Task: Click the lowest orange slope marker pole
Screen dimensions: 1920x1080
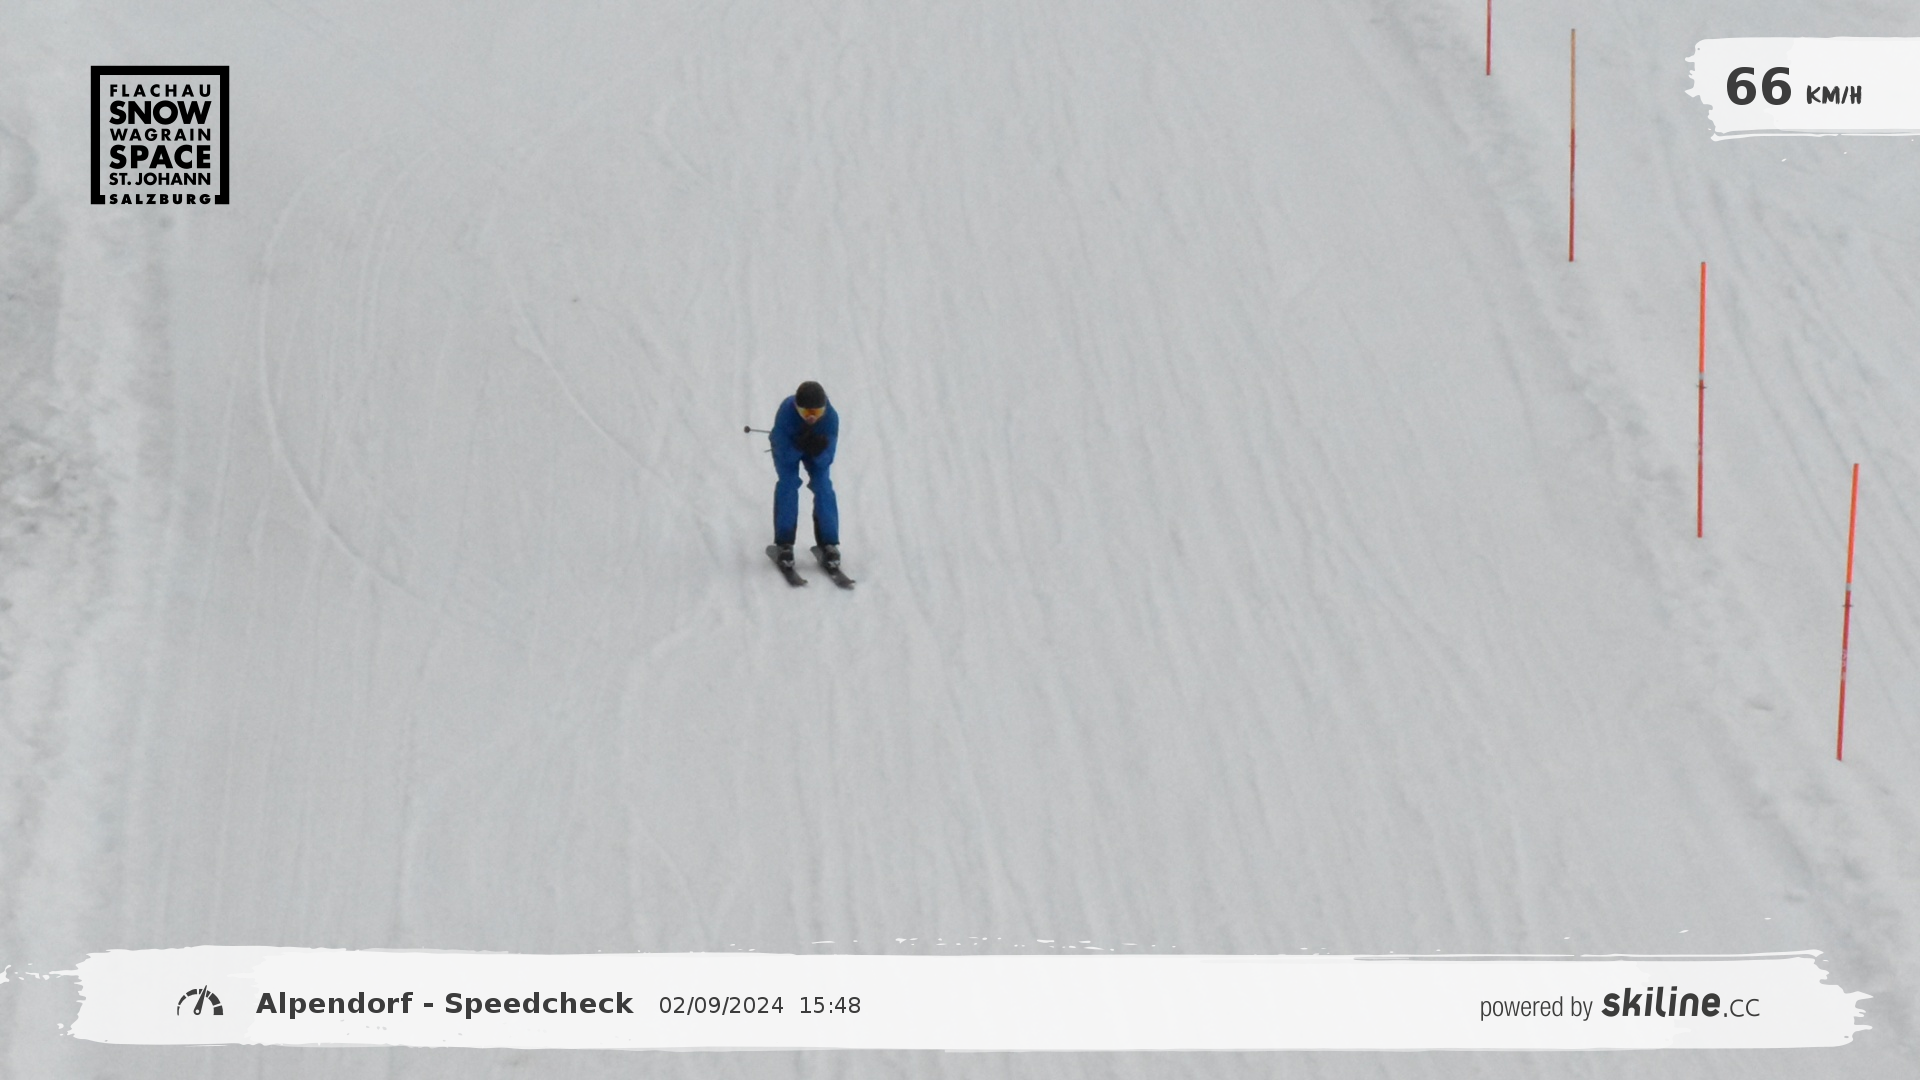Action: tap(1847, 610)
